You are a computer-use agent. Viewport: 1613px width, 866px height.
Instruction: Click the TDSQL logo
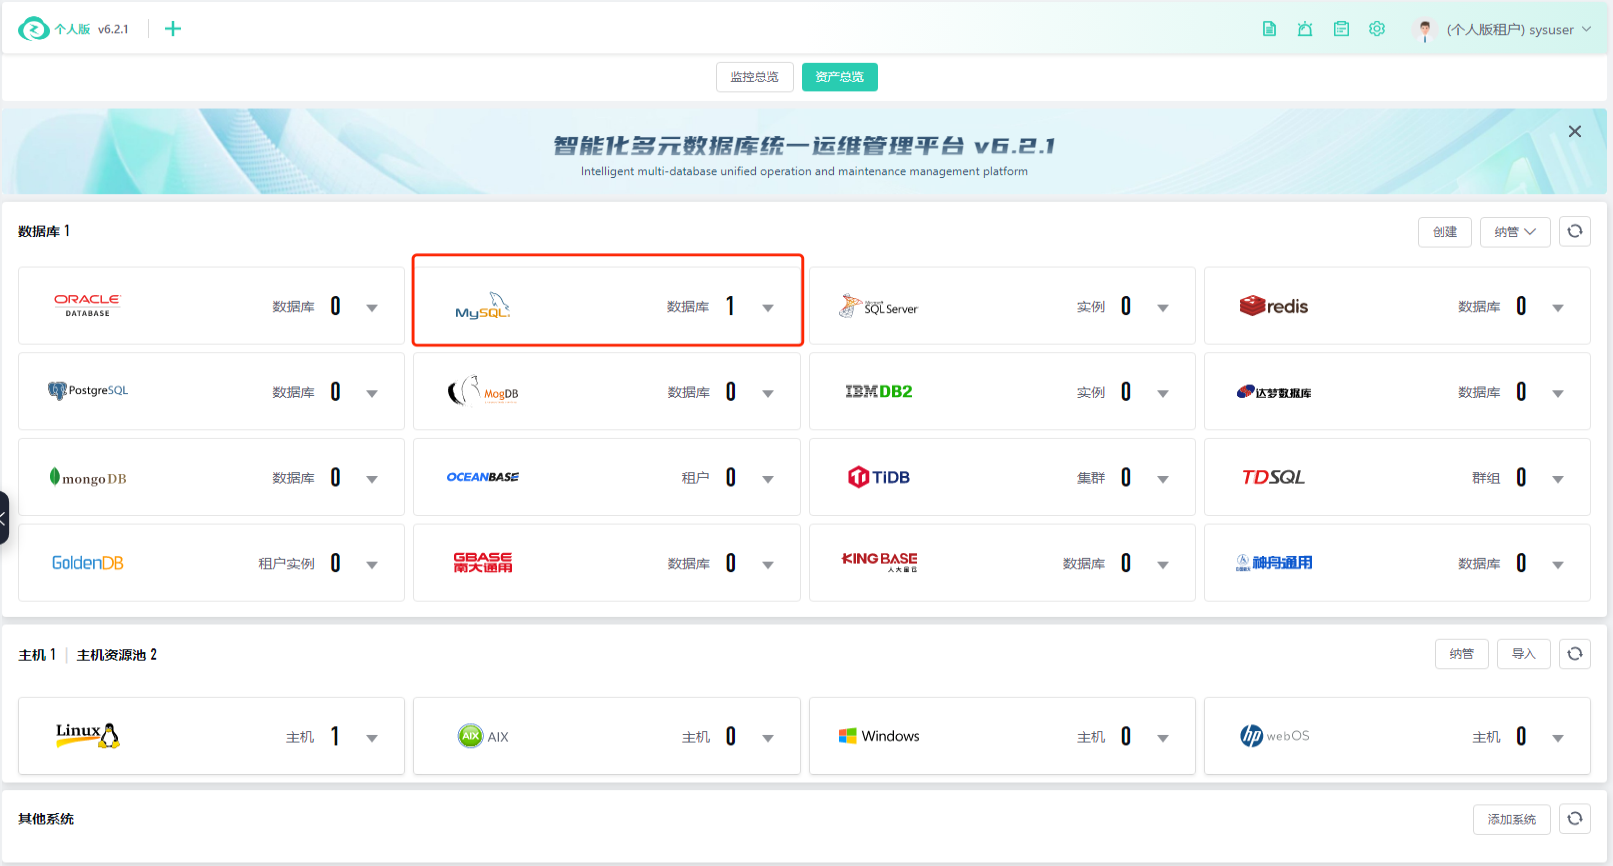(1274, 477)
